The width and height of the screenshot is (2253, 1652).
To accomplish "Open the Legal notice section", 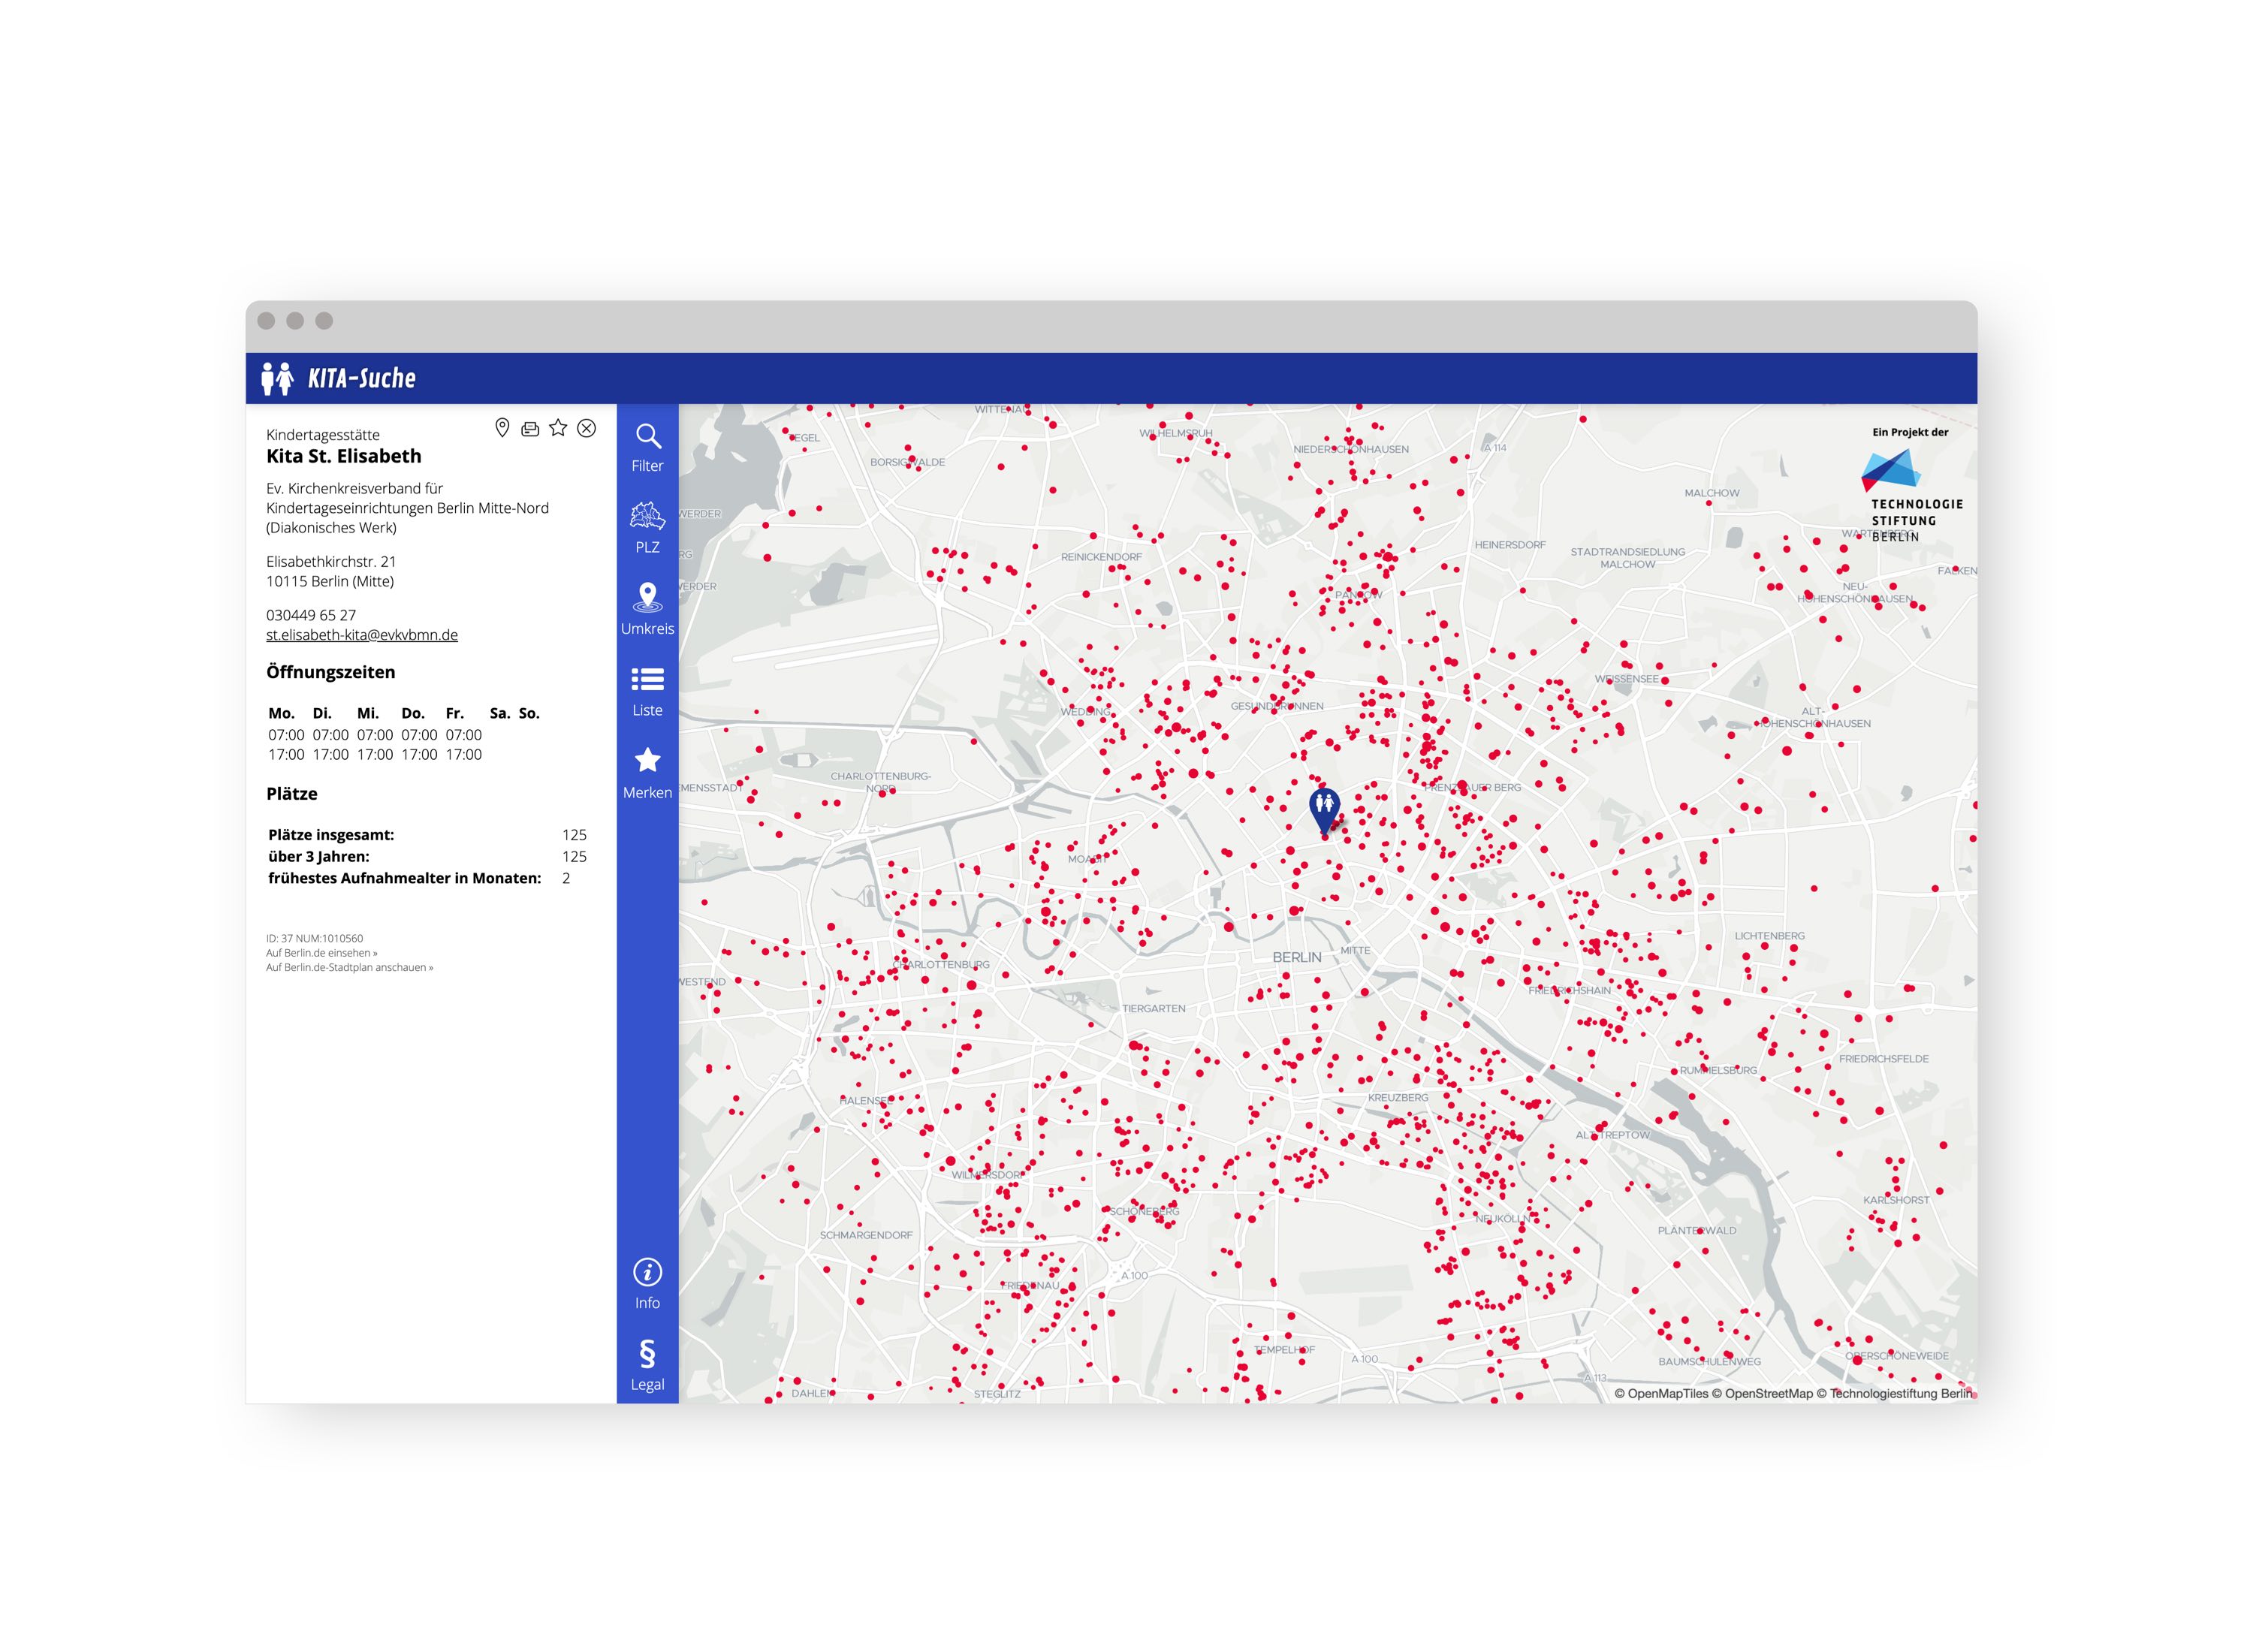I will [647, 1365].
